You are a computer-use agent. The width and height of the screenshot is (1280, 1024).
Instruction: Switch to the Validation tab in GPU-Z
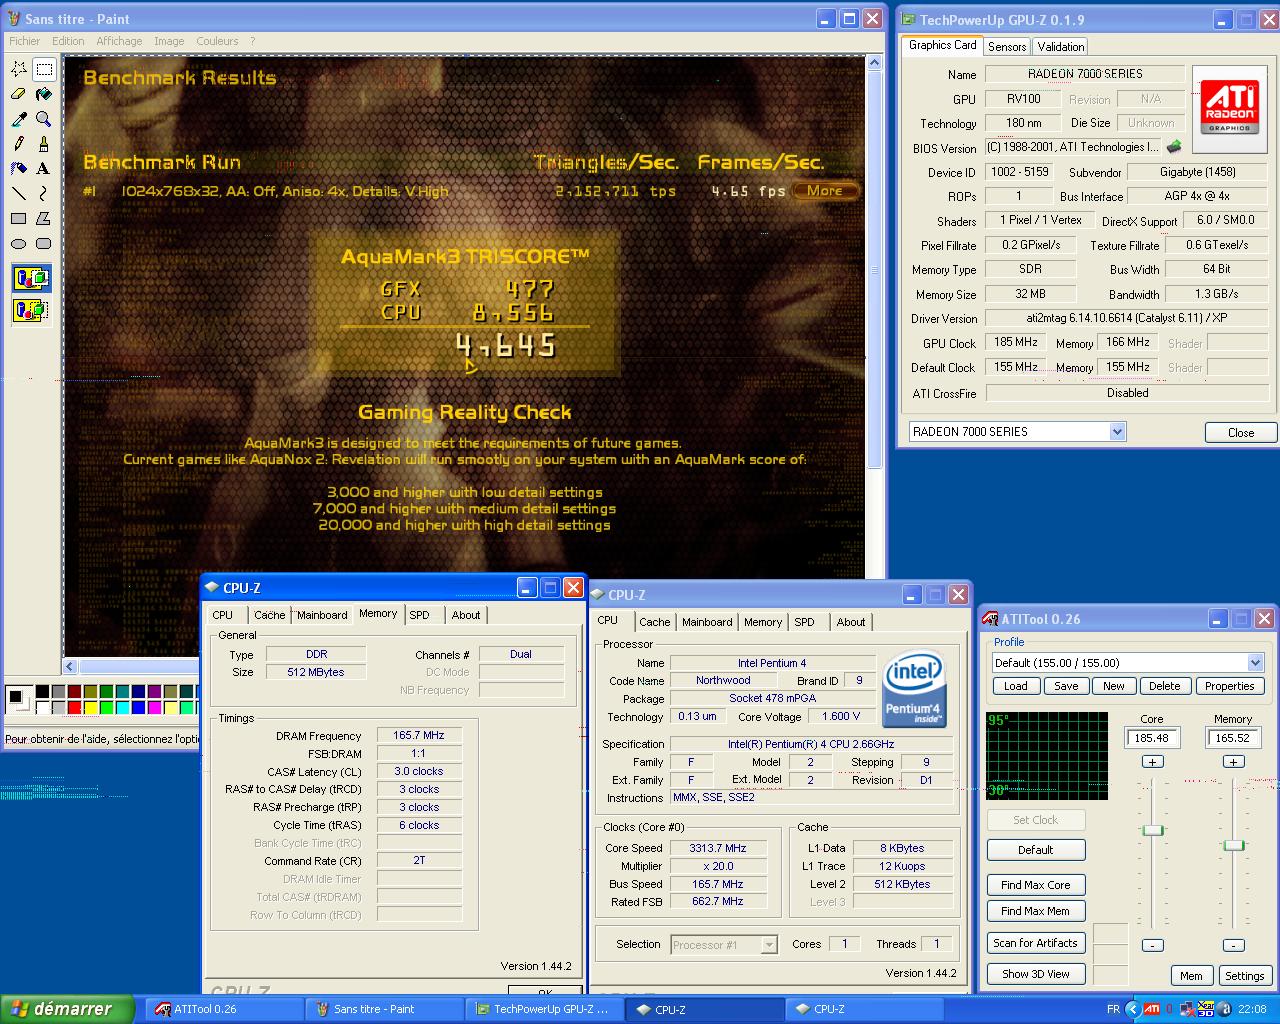tap(1061, 47)
